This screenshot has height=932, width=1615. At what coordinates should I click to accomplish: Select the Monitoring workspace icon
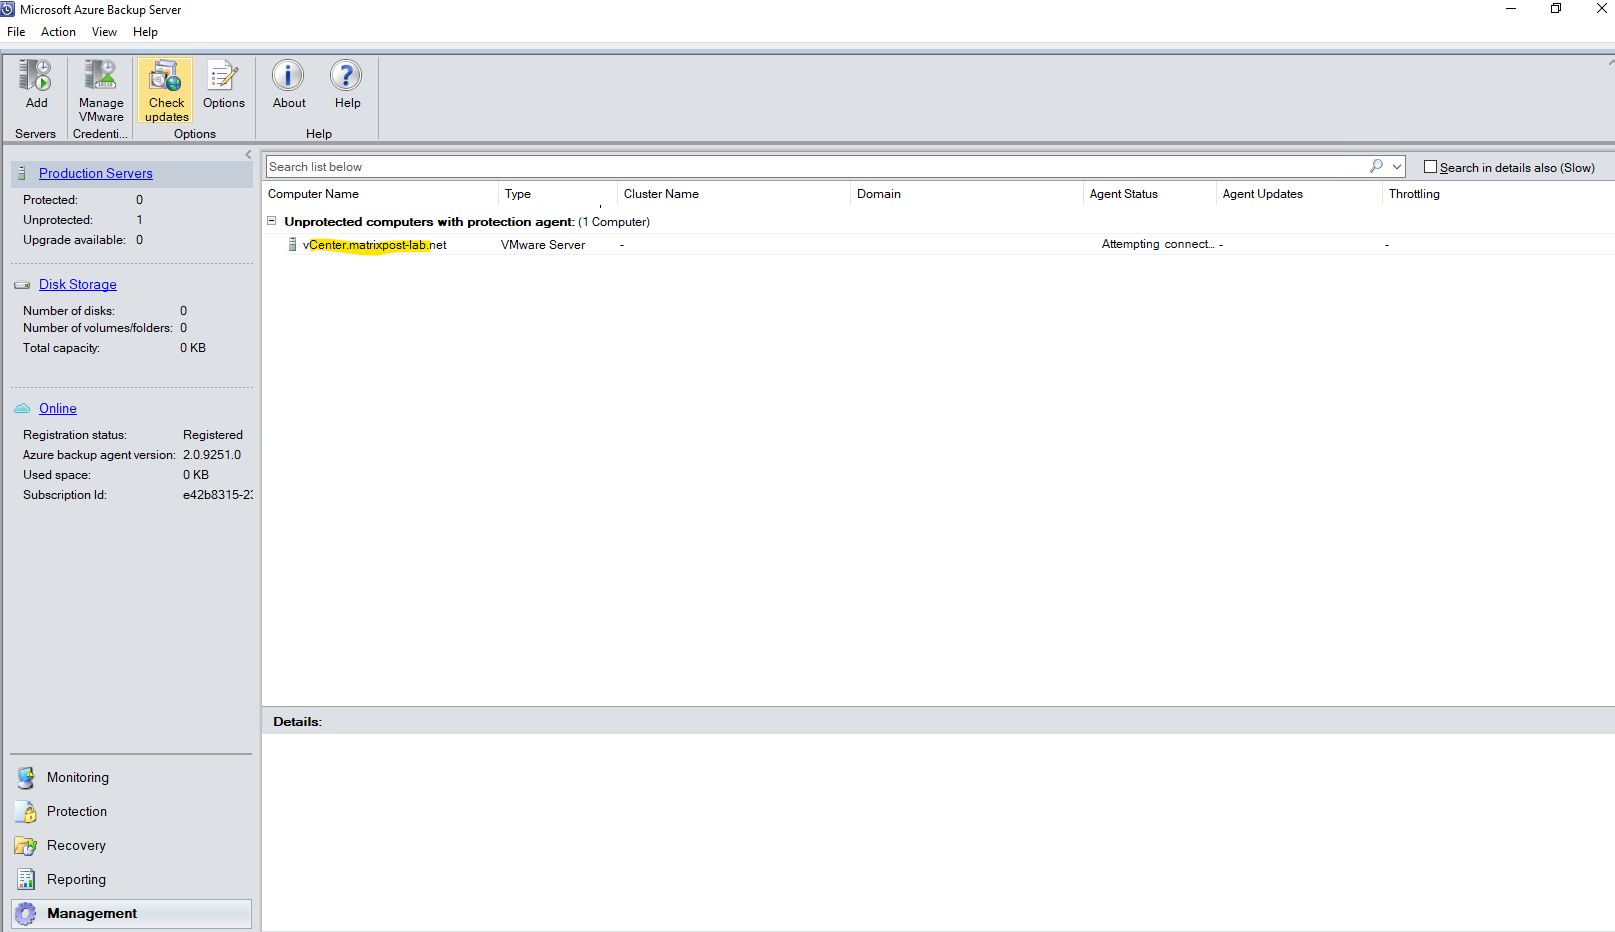[26, 778]
